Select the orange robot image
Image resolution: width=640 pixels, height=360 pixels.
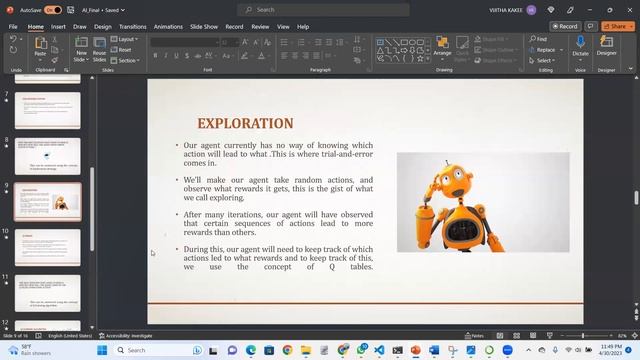[483, 202]
